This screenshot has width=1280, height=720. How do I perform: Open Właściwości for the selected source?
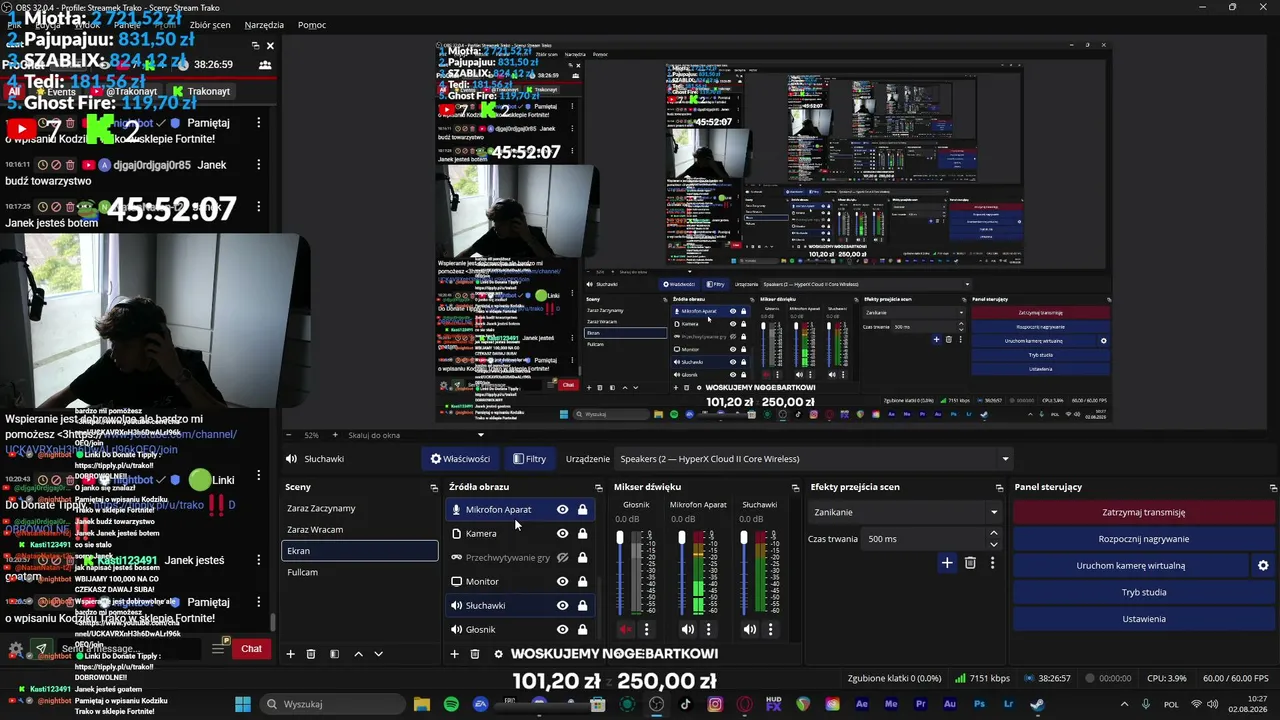(x=460, y=459)
